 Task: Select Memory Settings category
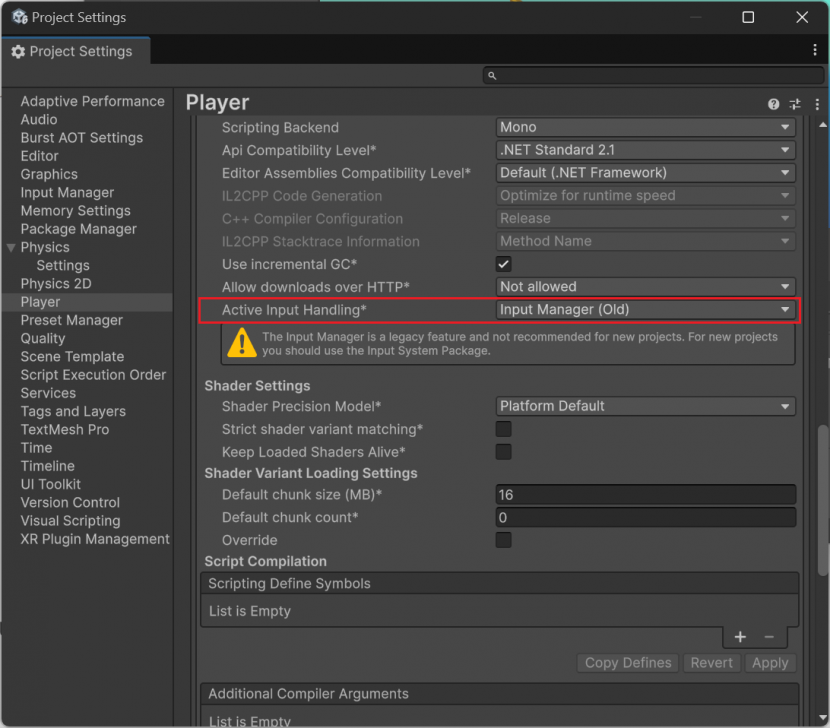(75, 211)
